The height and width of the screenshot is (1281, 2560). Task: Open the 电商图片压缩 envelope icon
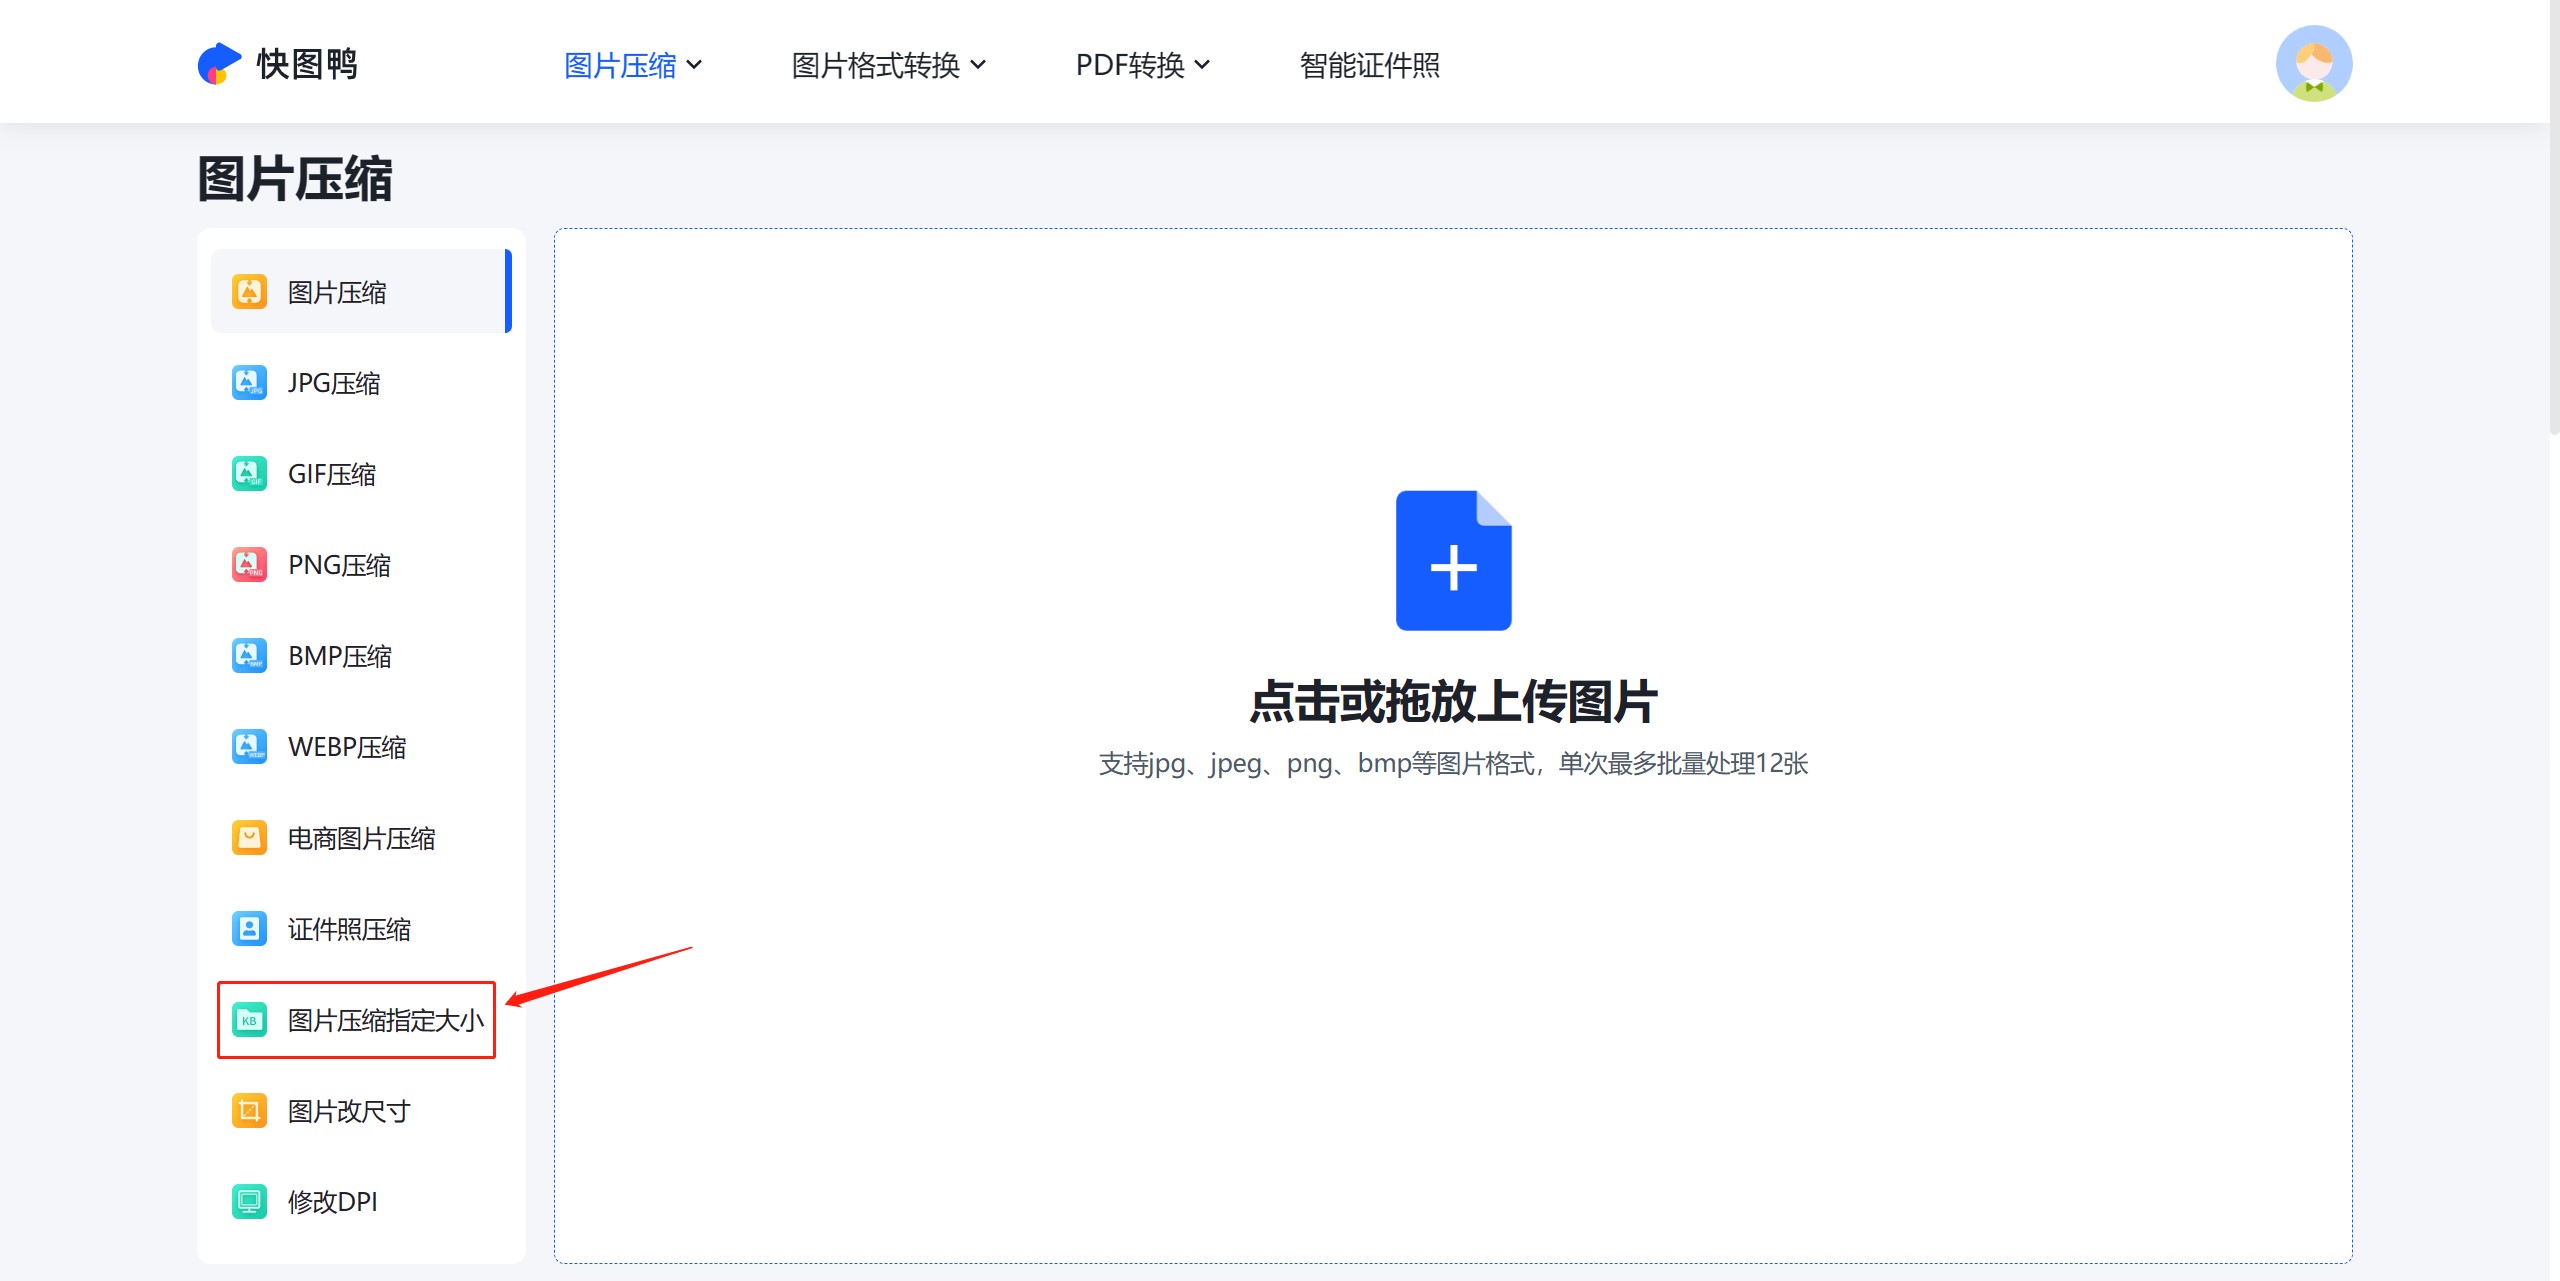[248, 838]
